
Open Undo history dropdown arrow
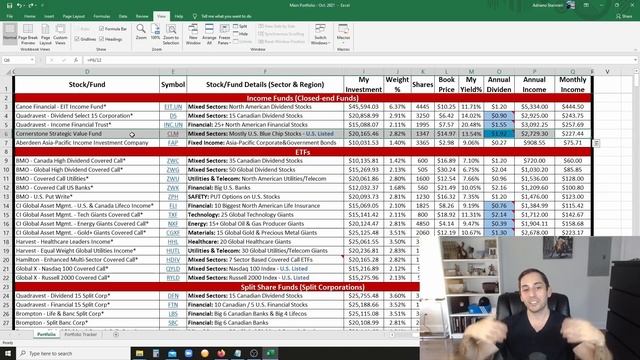[x=24, y=5]
